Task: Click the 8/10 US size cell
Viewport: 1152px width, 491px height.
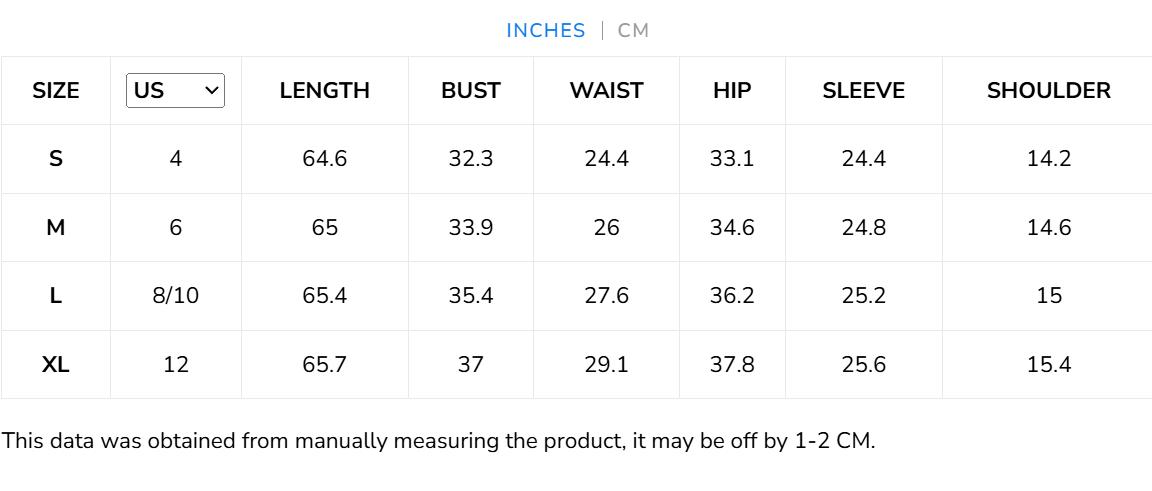Action: point(176,296)
